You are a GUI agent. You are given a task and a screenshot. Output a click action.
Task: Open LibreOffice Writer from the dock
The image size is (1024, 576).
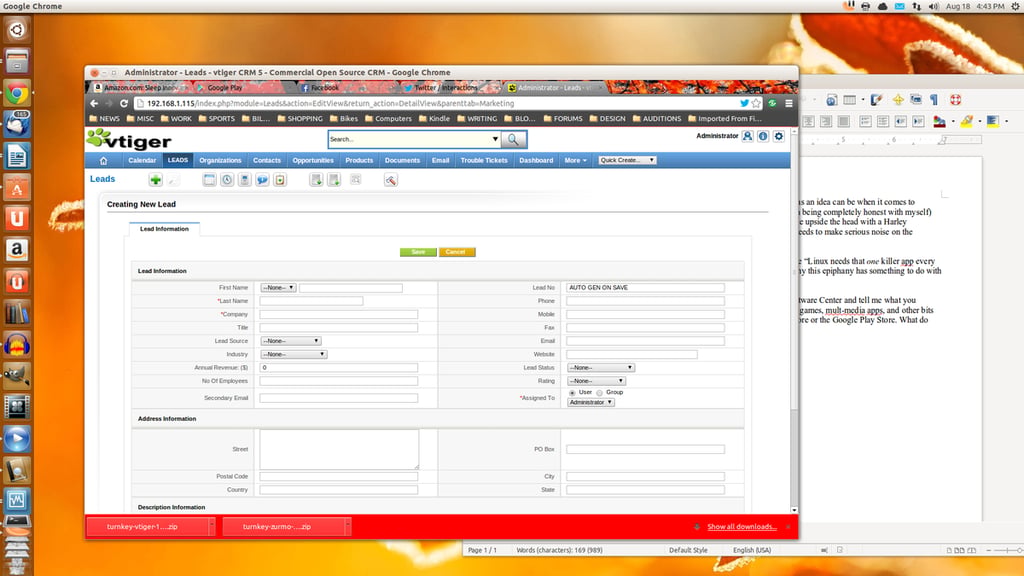pyautogui.click(x=17, y=156)
